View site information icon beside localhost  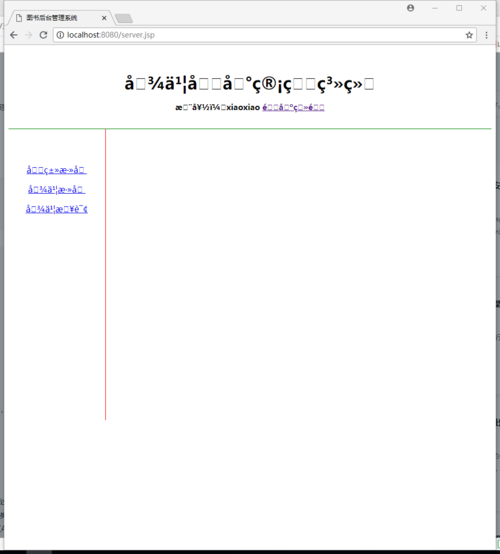tap(60, 35)
